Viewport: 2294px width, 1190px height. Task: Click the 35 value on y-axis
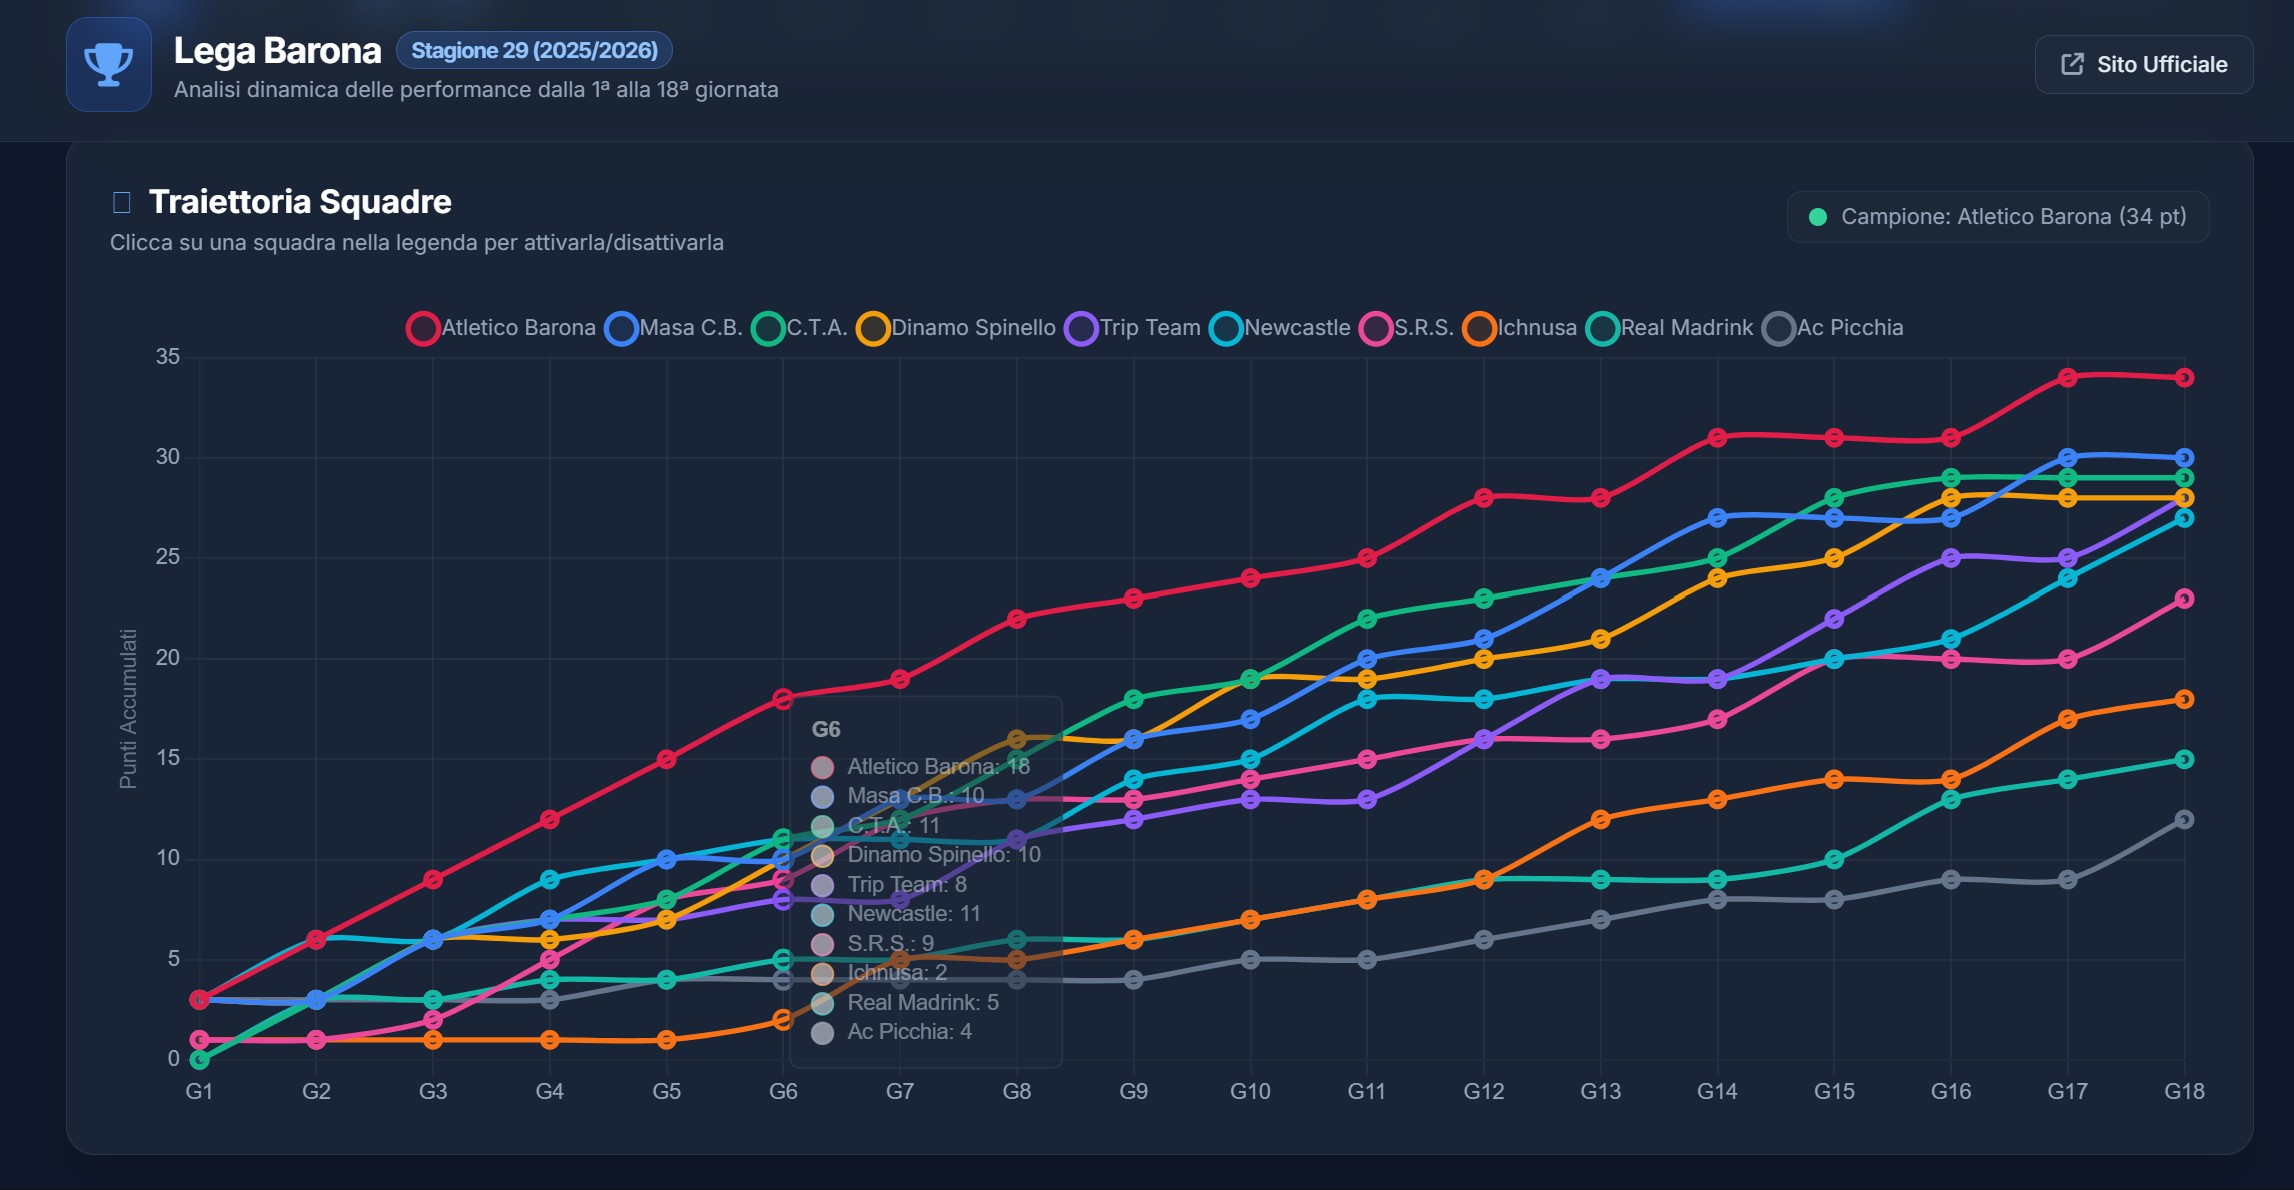tap(168, 357)
